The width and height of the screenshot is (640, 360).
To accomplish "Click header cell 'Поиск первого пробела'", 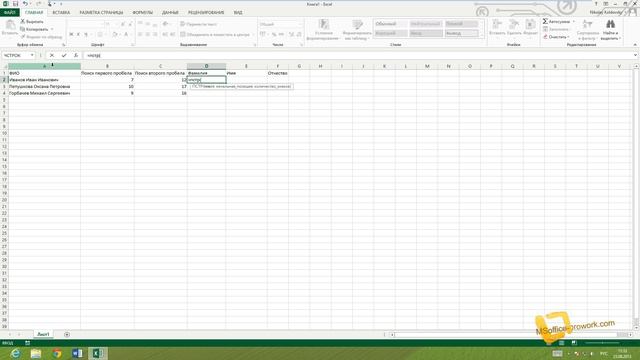I will 107,73.
